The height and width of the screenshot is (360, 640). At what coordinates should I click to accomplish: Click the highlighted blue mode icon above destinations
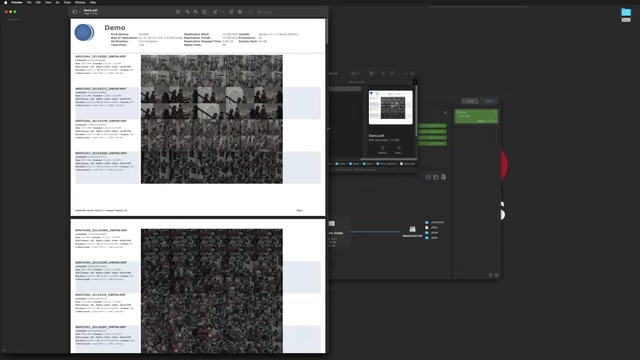click(x=428, y=177)
